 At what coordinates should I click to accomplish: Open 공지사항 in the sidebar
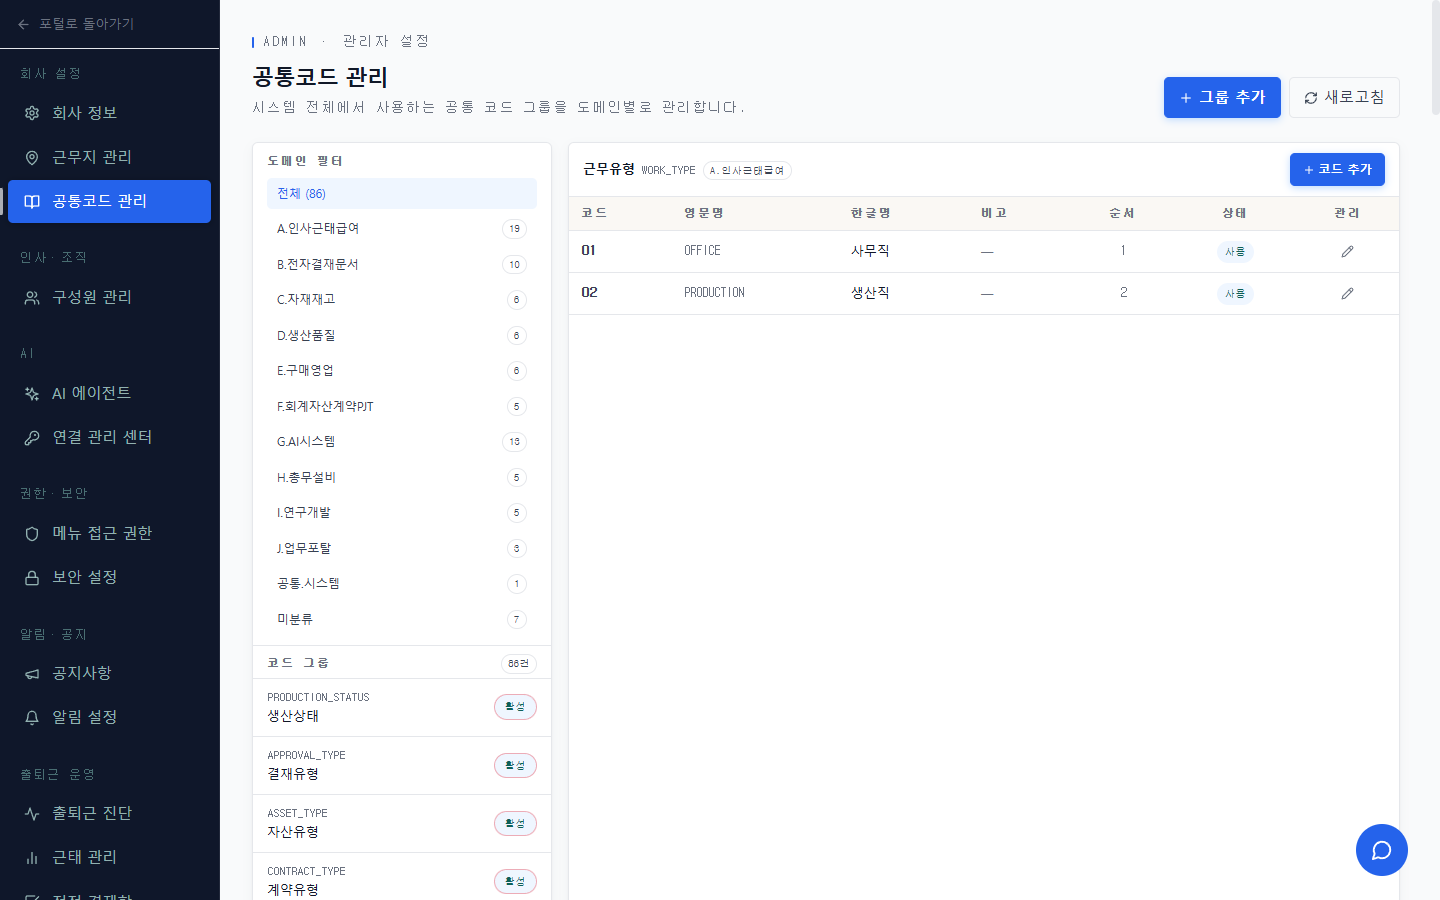point(109,673)
